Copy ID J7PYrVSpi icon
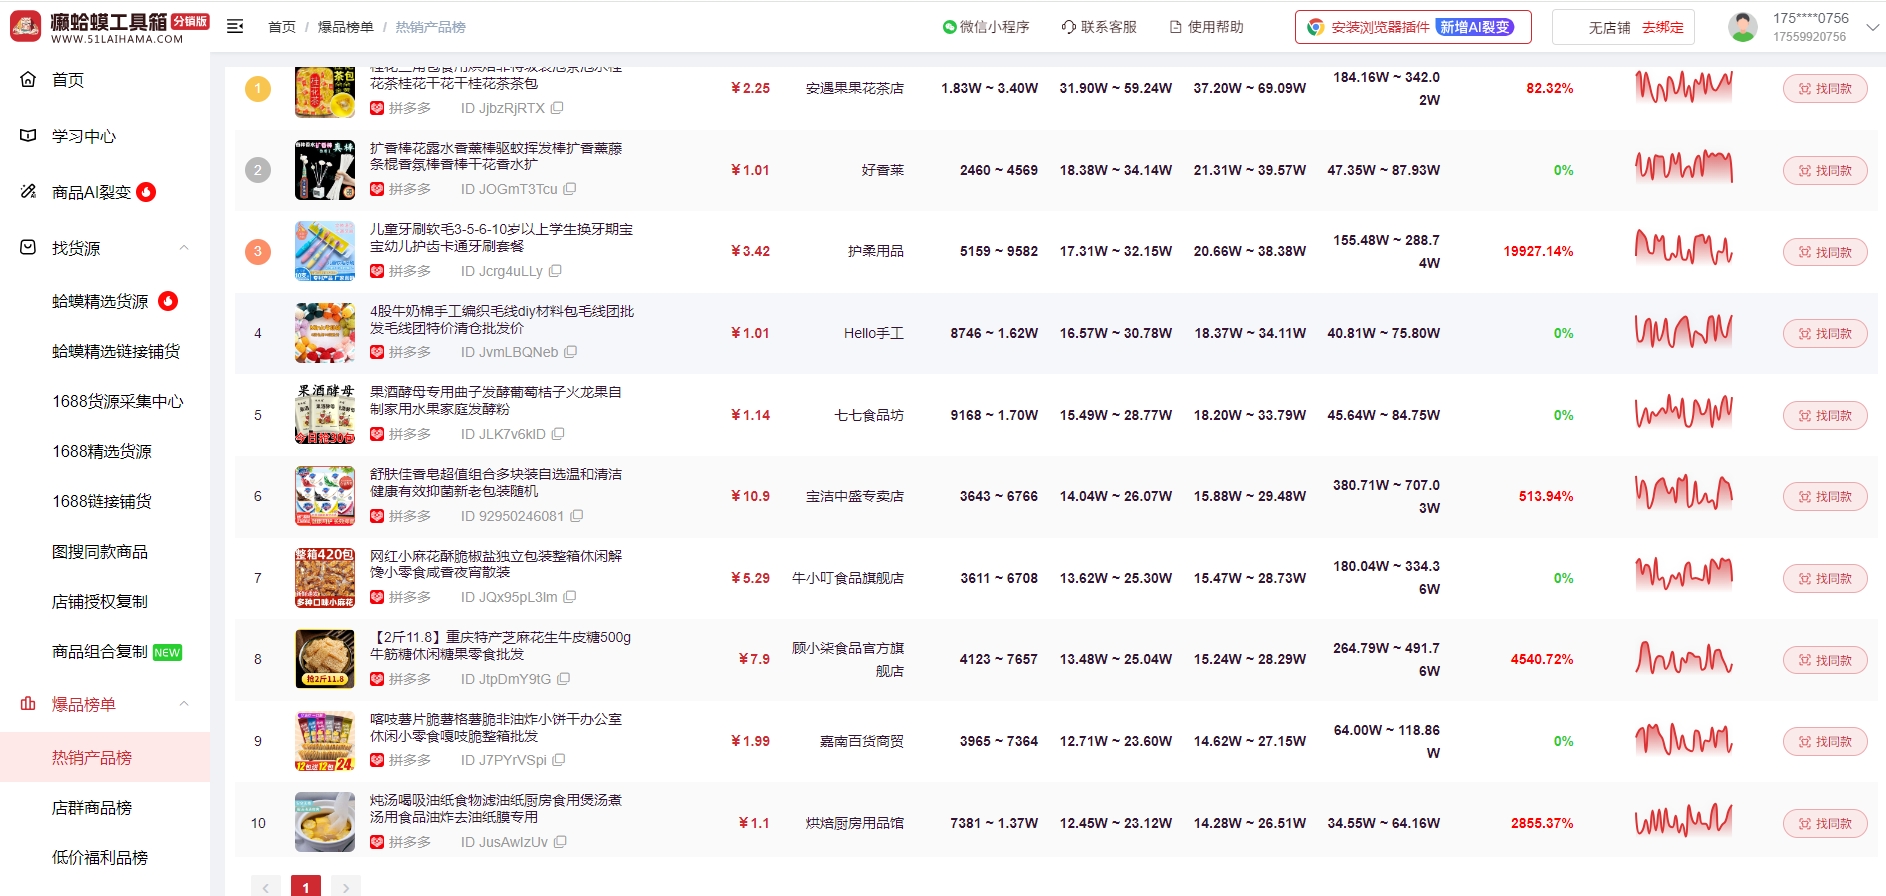Image resolution: width=1886 pixels, height=896 pixels. pyautogui.click(x=559, y=760)
